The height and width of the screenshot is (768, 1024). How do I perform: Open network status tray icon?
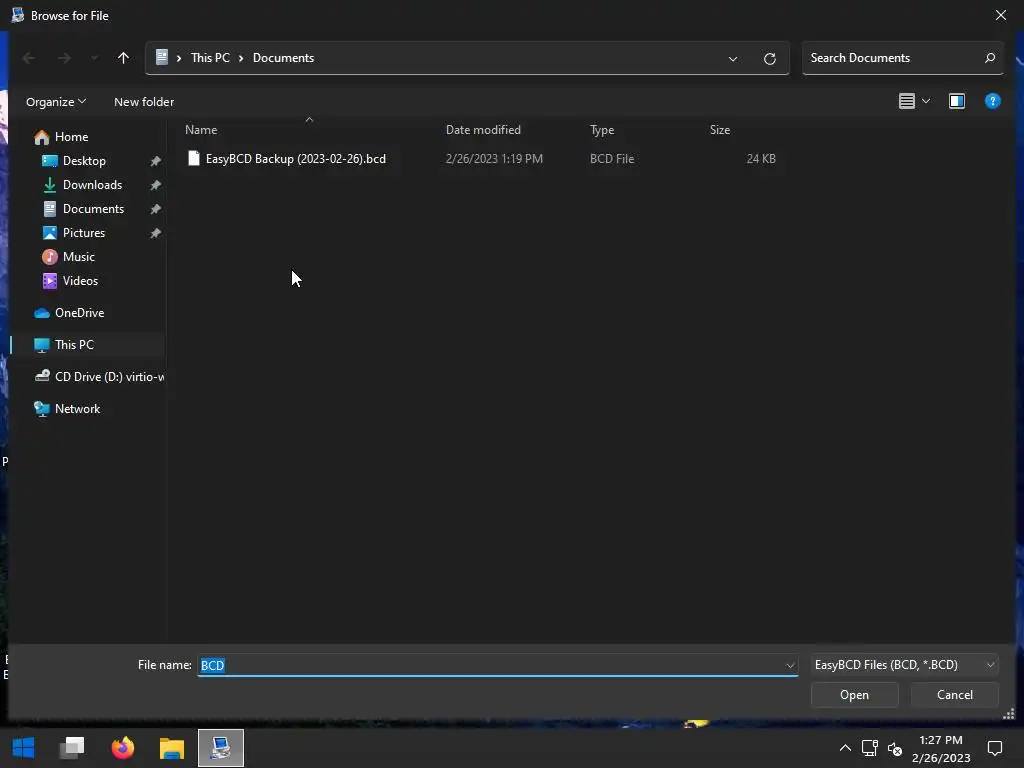869,748
